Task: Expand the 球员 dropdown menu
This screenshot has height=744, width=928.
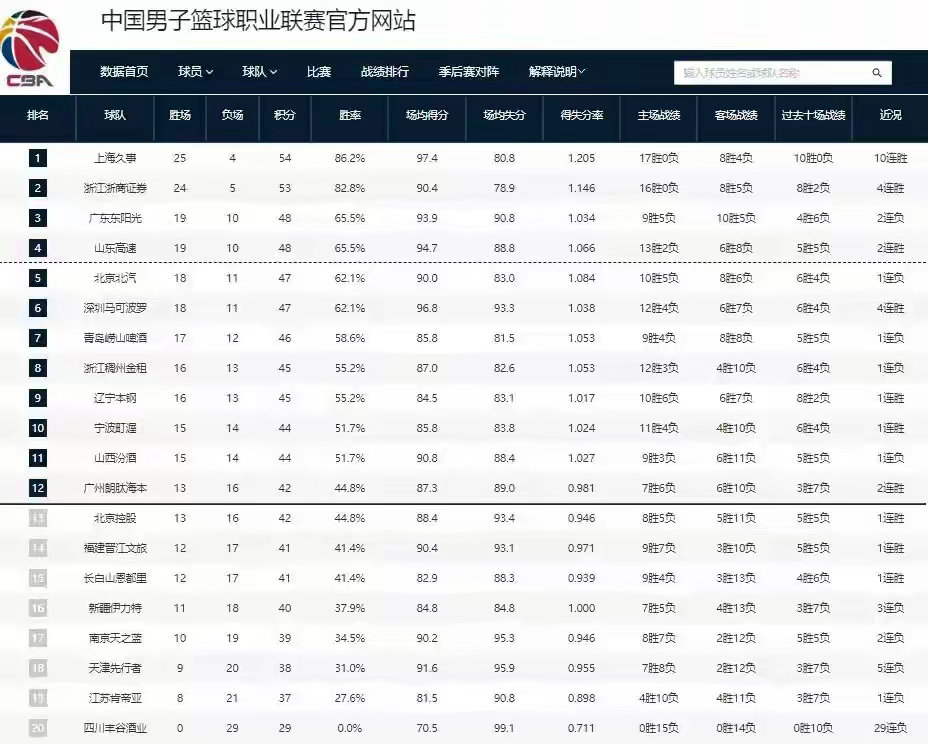Action: click(x=195, y=72)
